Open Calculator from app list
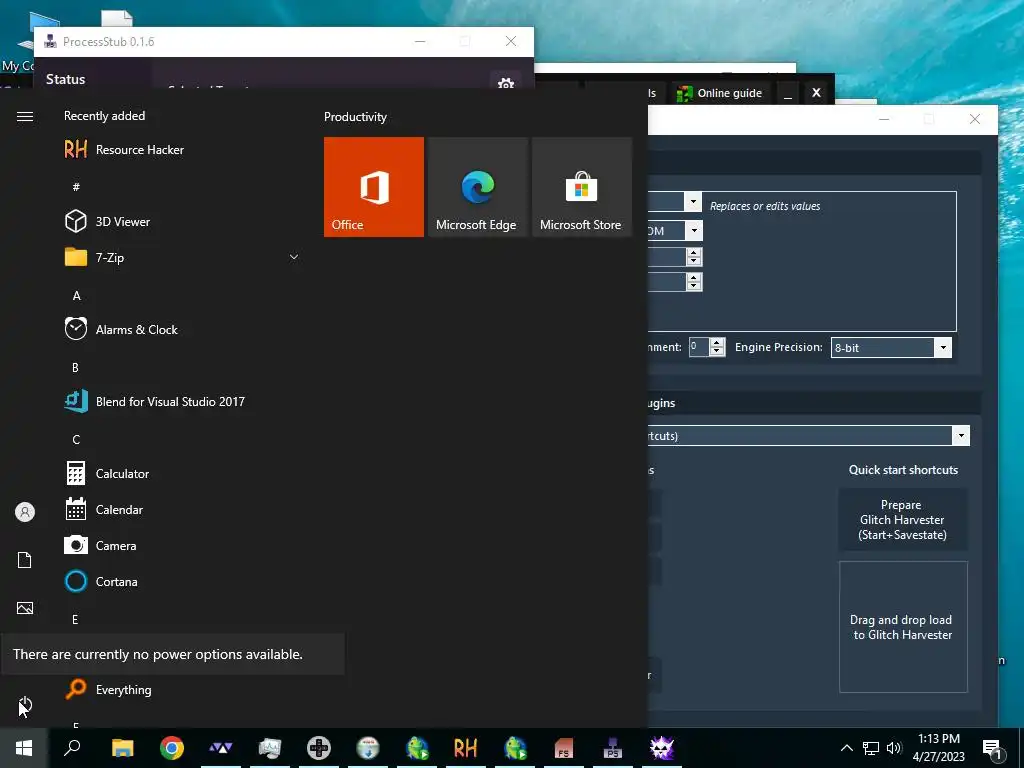Image resolution: width=1024 pixels, height=768 pixels. pyautogui.click(x=183, y=473)
